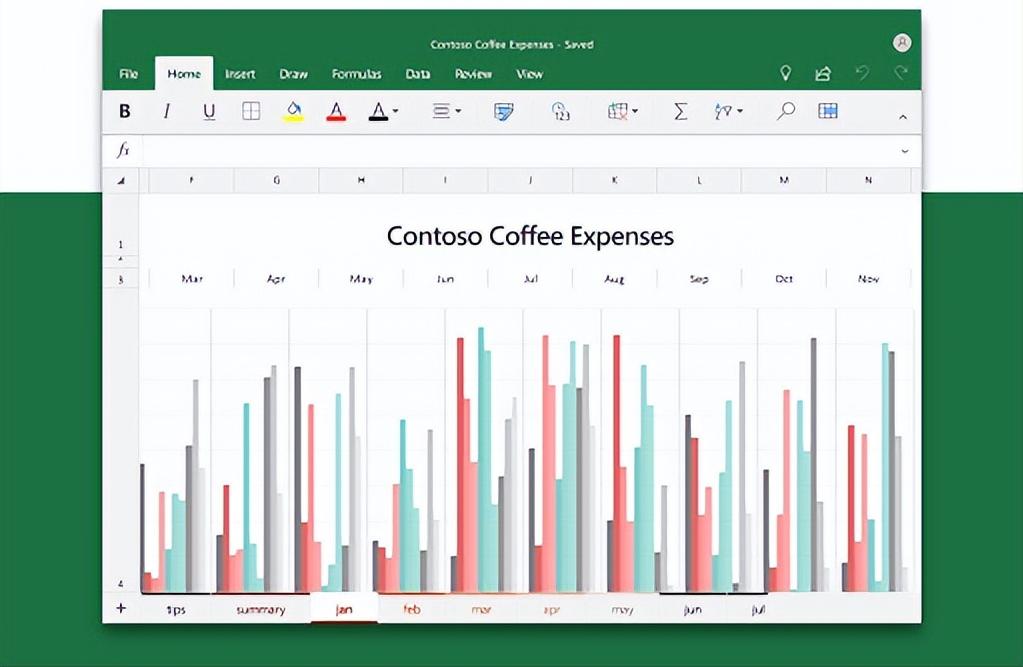Click the Find magnifier icon

coord(786,111)
